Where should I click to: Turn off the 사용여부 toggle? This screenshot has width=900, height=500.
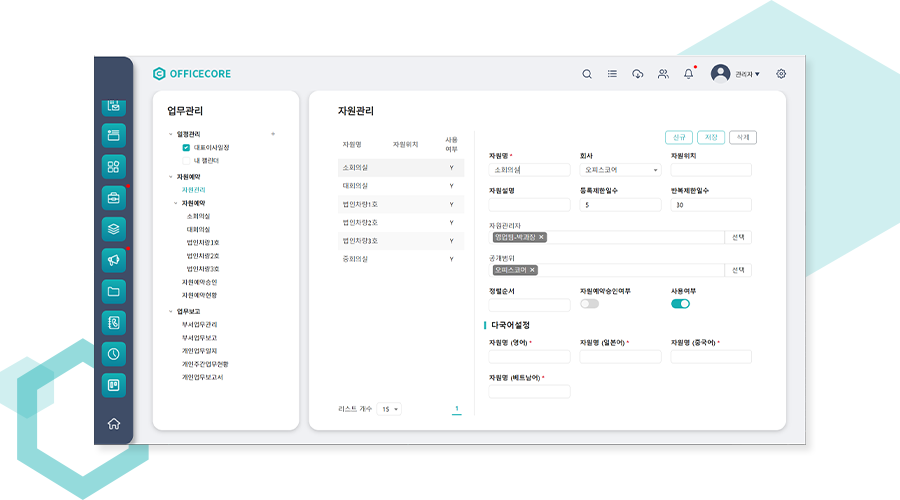point(680,304)
